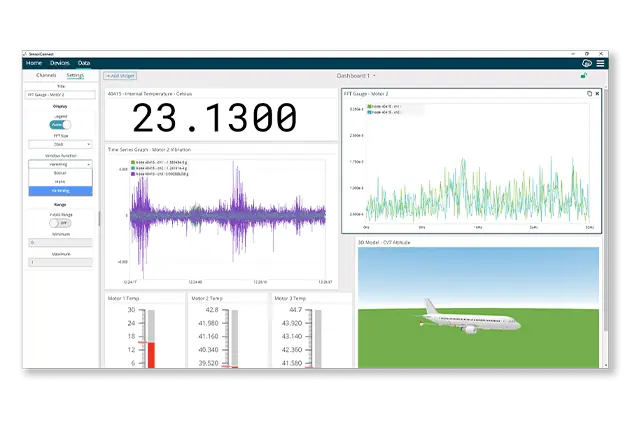Image resolution: width=640 pixels, height=428 pixels.
Task: Click the Maximum range input field
Action: tap(60, 262)
